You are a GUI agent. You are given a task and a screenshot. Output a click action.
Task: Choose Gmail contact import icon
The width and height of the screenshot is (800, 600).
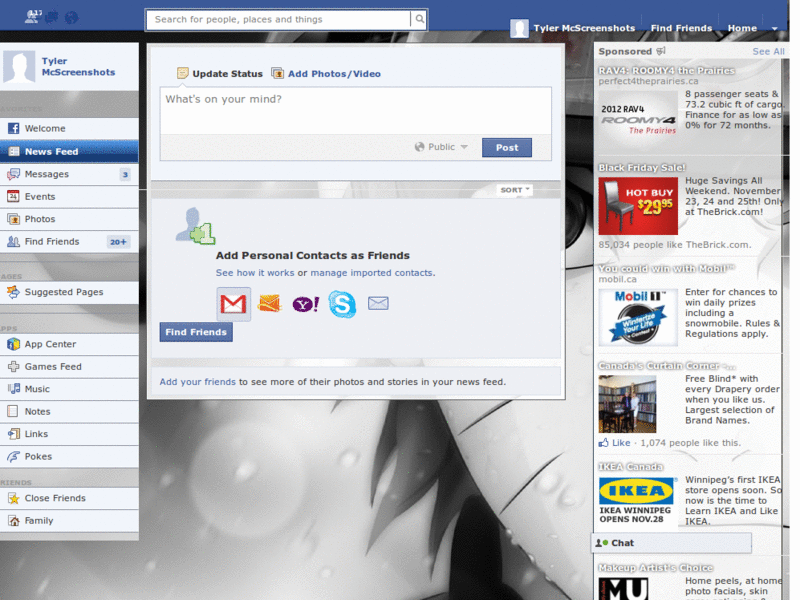coord(234,304)
